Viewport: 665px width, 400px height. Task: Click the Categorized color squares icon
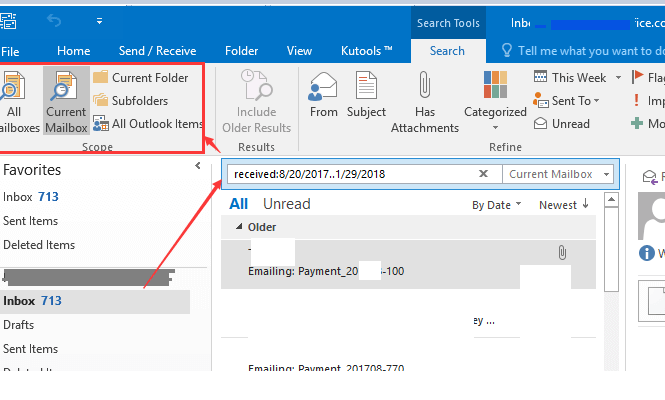coord(495,84)
